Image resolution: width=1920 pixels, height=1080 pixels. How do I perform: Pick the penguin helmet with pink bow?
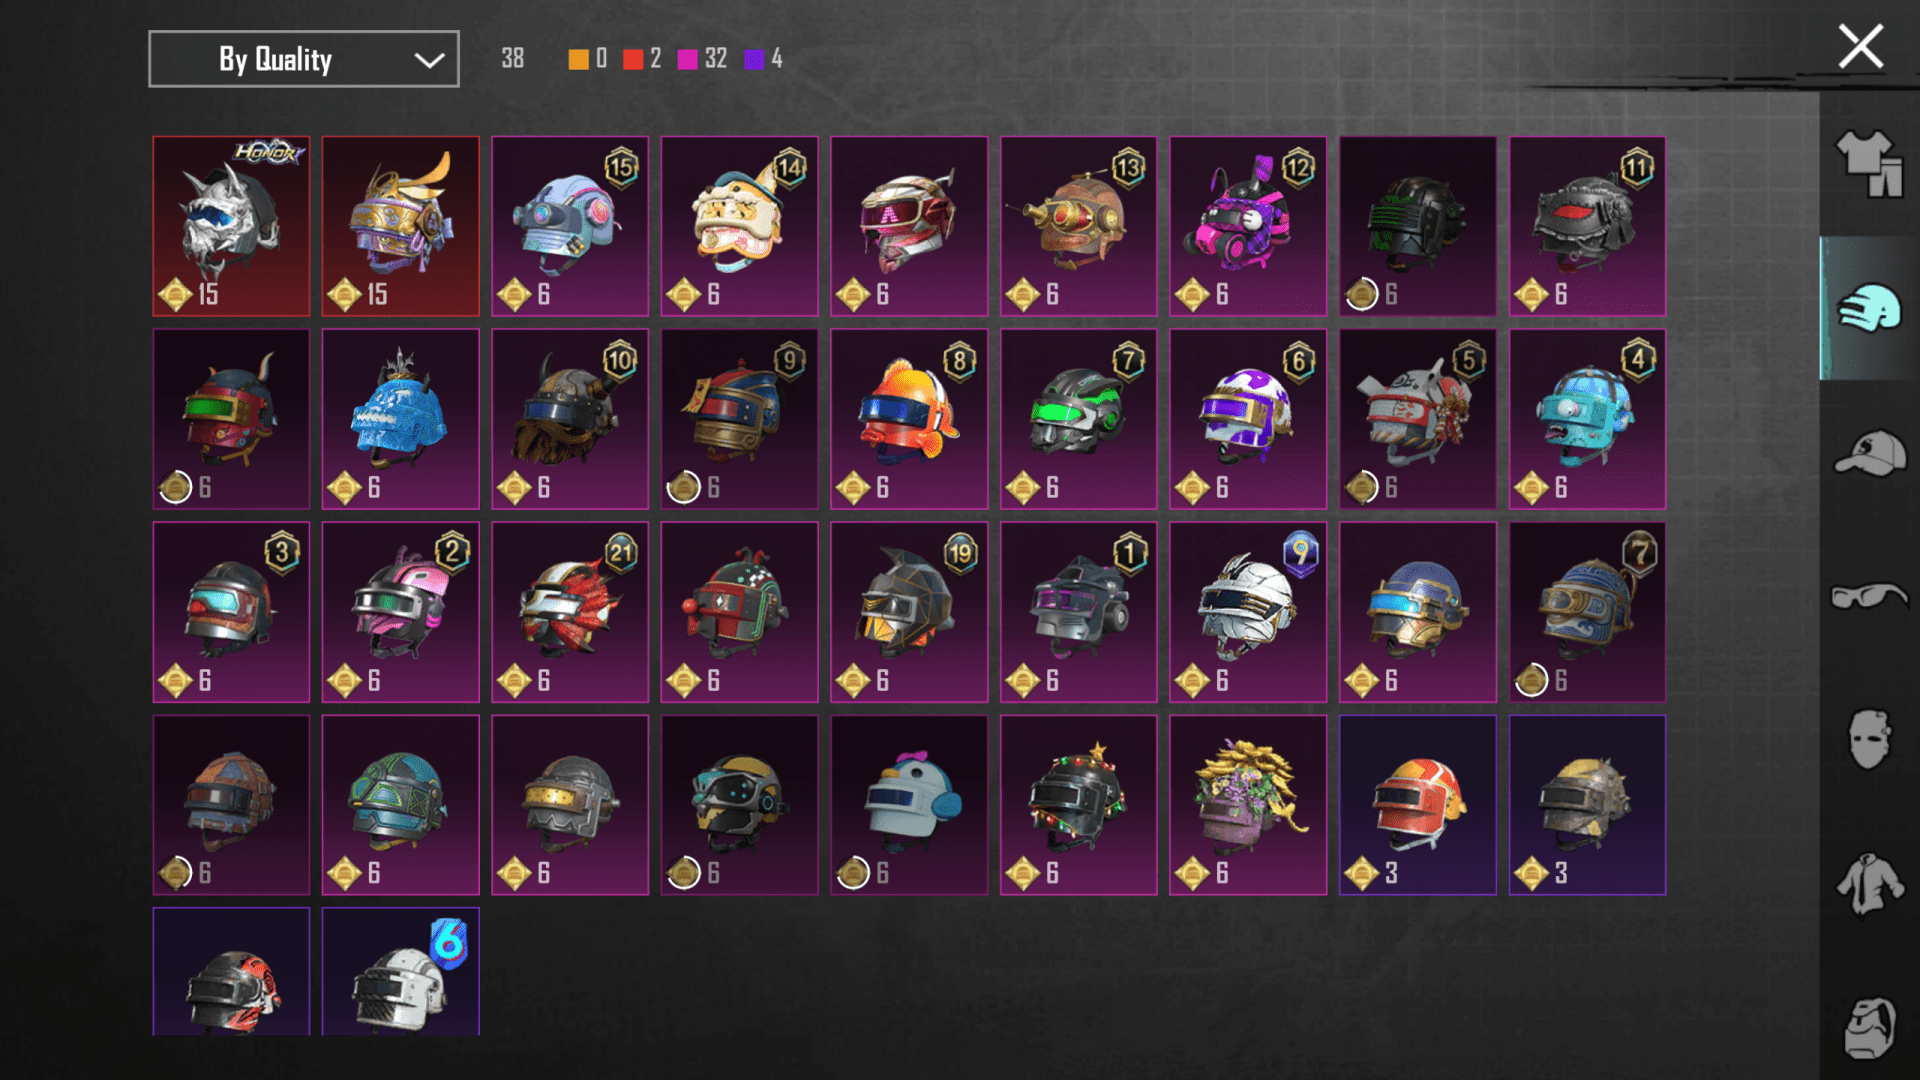(x=909, y=805)
